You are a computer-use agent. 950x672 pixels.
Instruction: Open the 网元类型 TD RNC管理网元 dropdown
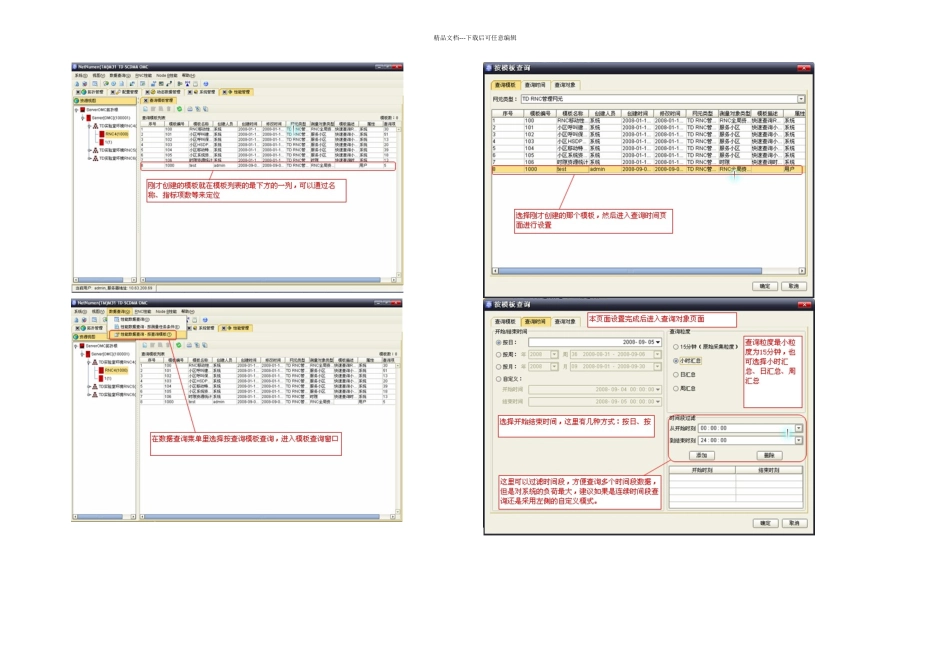(801, 99)
